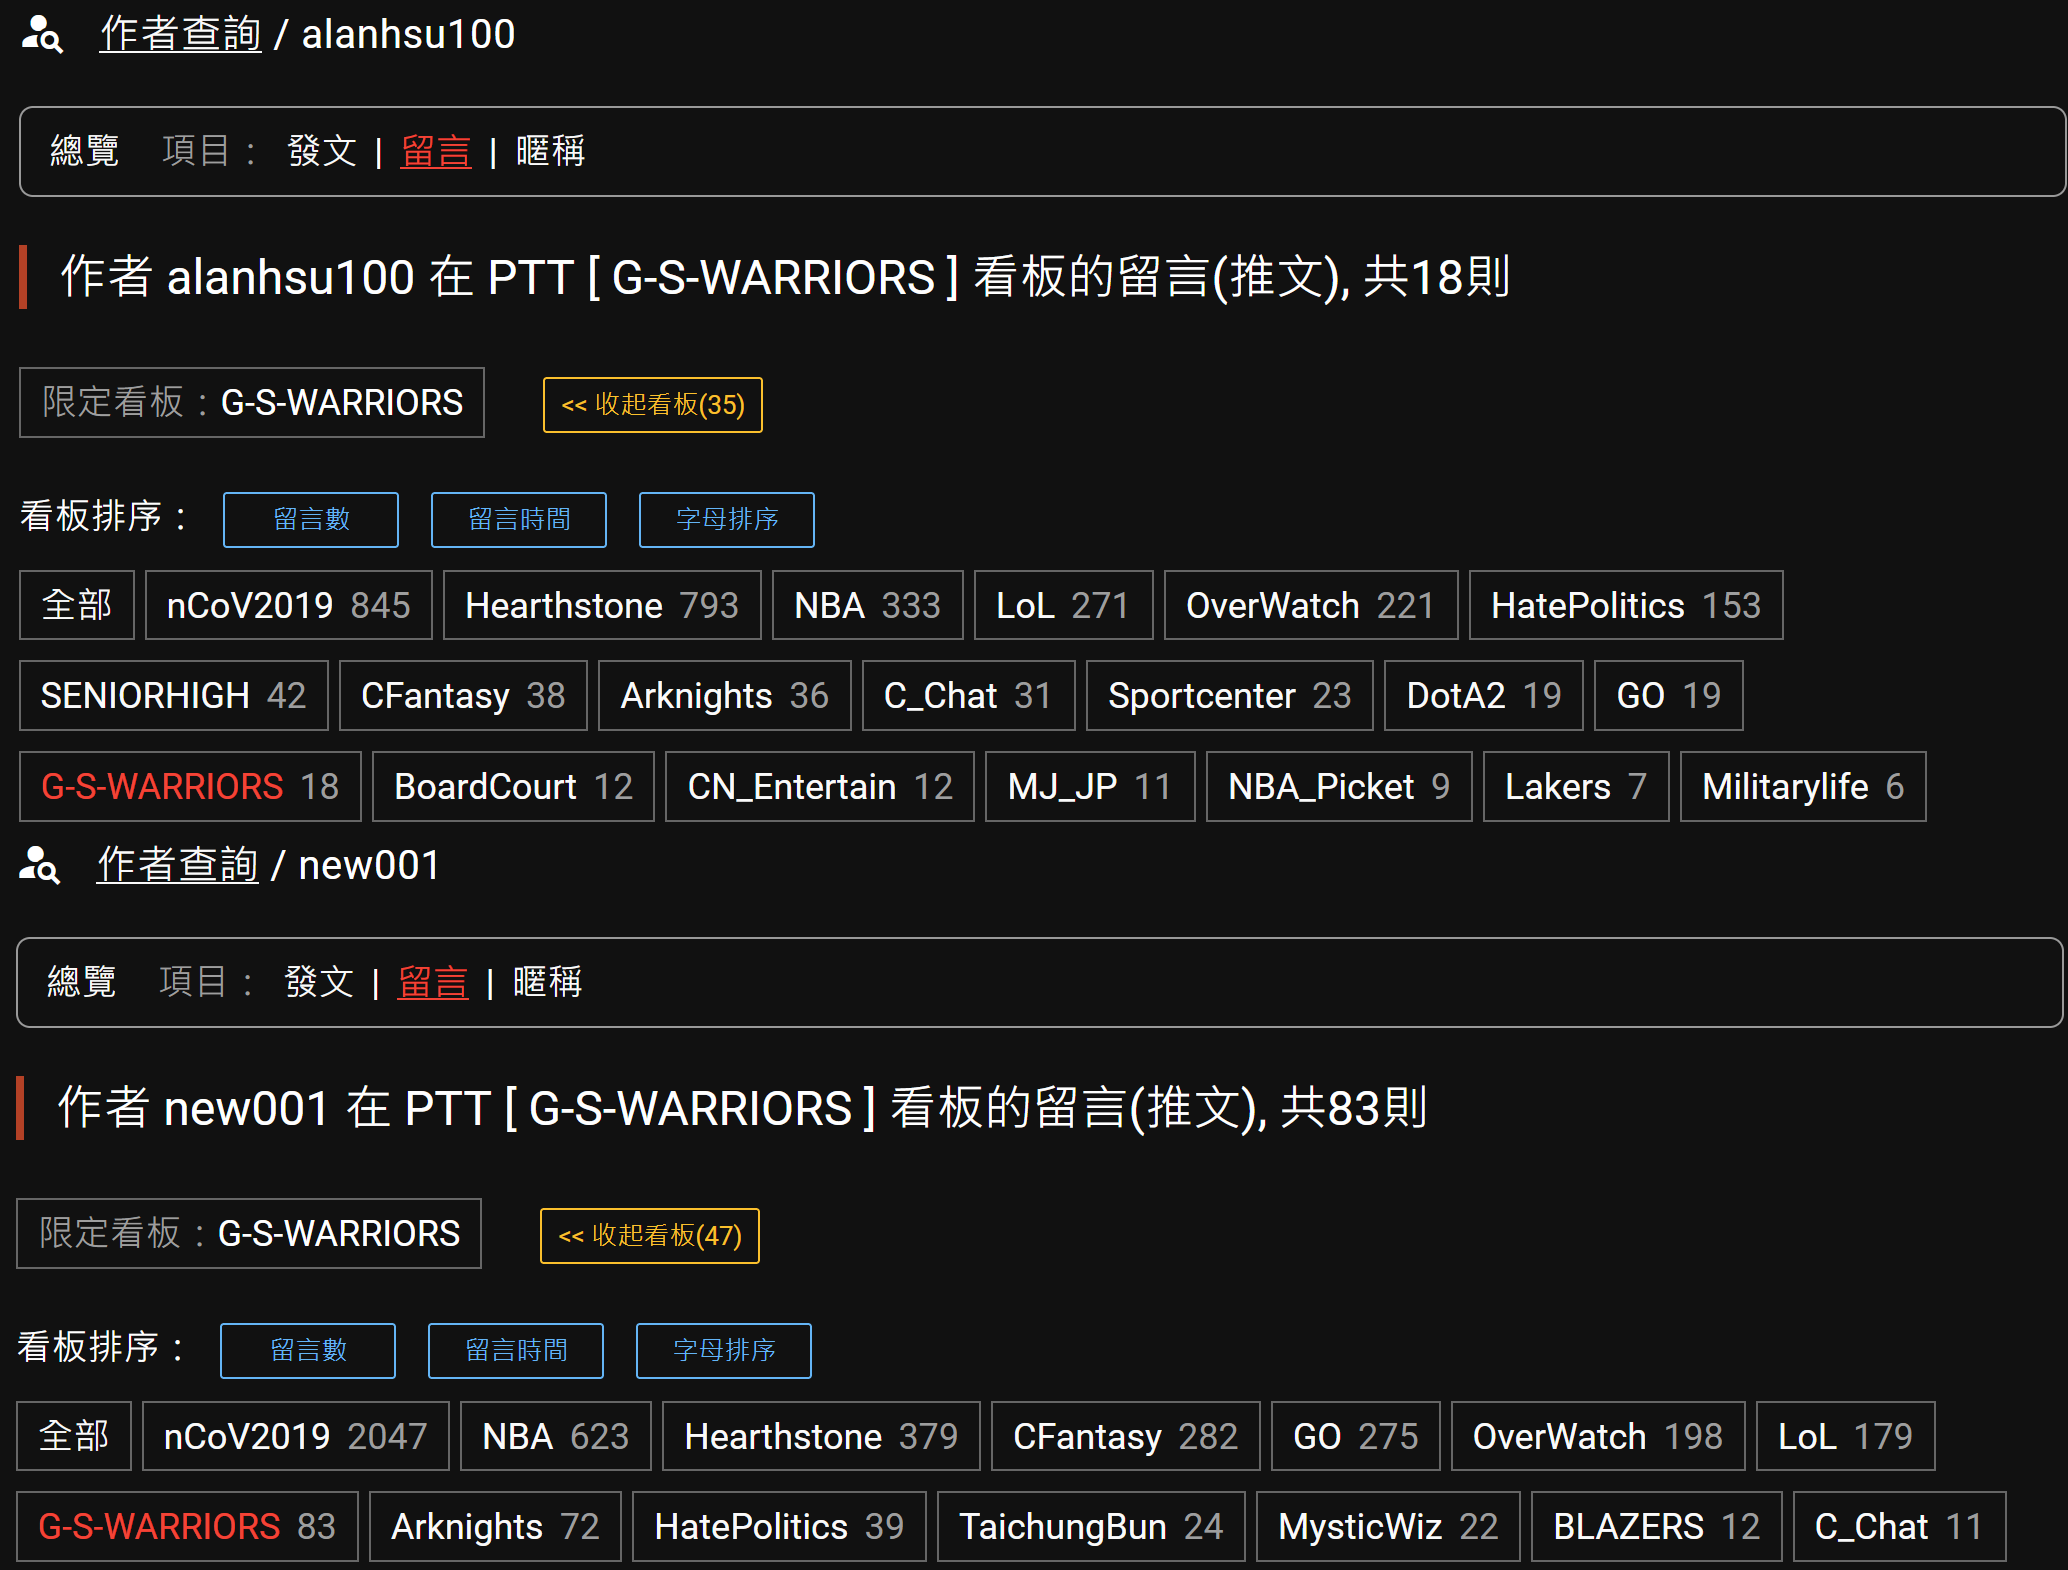Screen dimensions: 2068x1570
Task: Filter by OverWatch 221 board
Action: (x=1311, y=605)
